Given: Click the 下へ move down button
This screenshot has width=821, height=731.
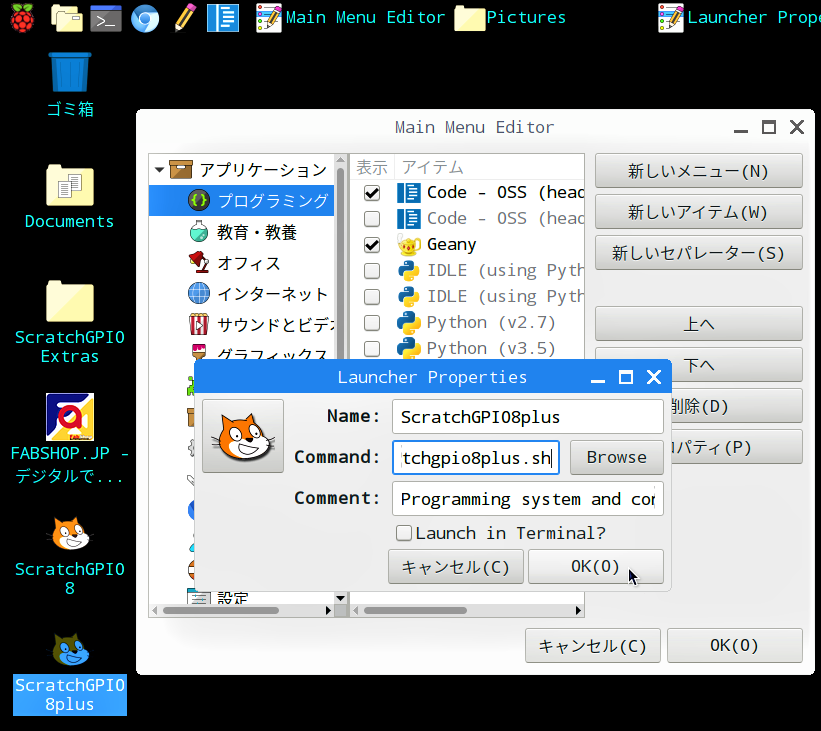Looking at the screenshot, I should pos(737,364).
